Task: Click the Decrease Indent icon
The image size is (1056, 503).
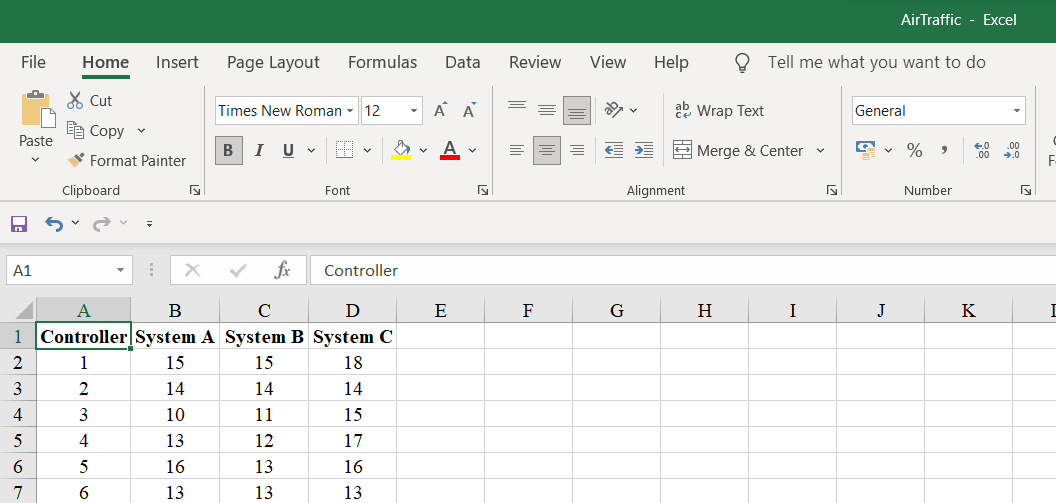Action: (x=614, y=150)
